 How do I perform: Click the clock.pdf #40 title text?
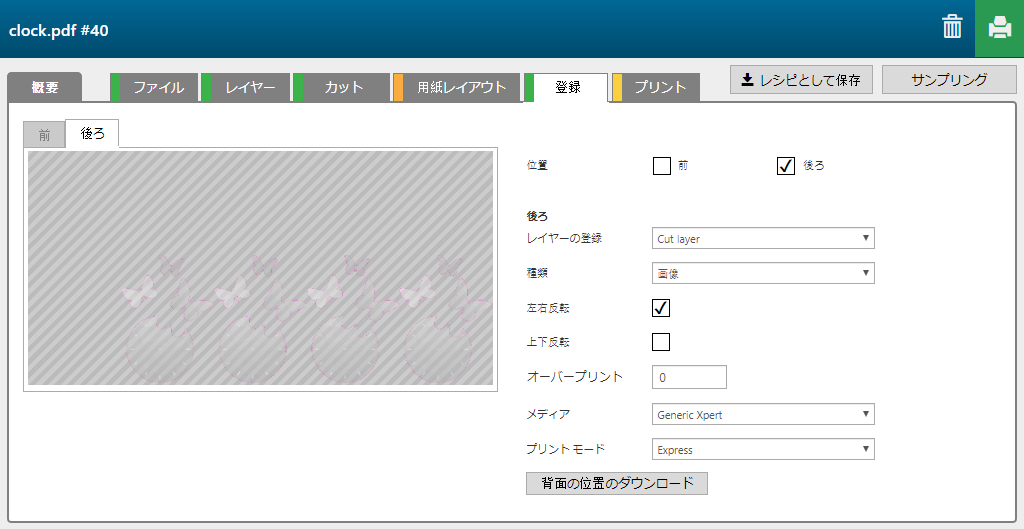tap(59, 31)
